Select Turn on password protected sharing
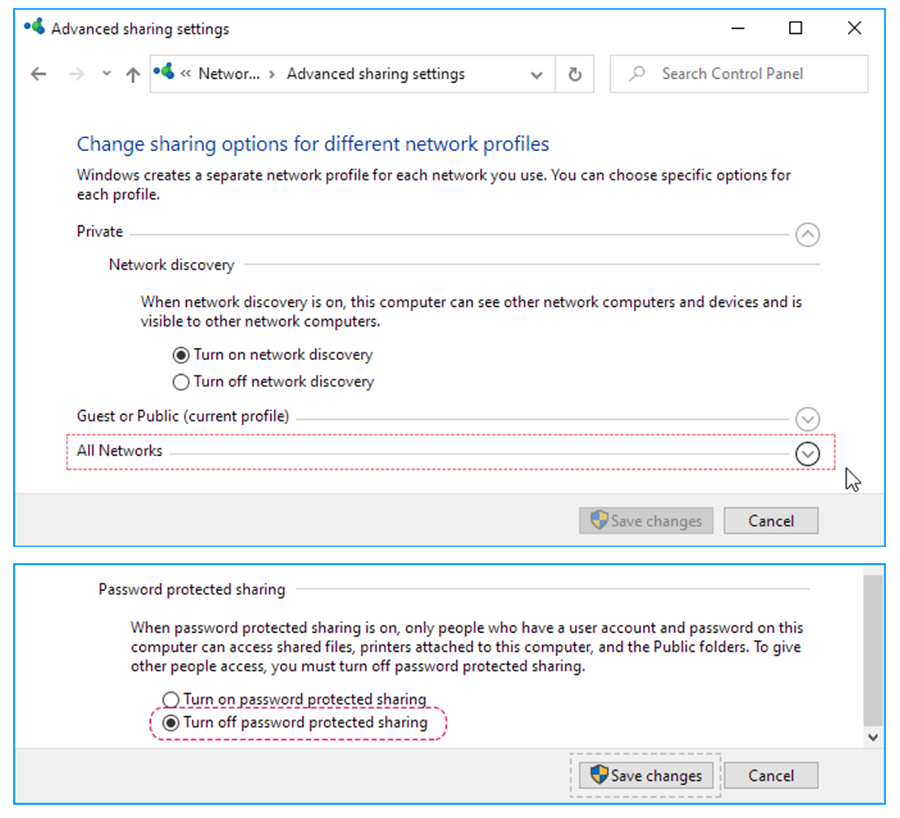 tap(171, 700)
